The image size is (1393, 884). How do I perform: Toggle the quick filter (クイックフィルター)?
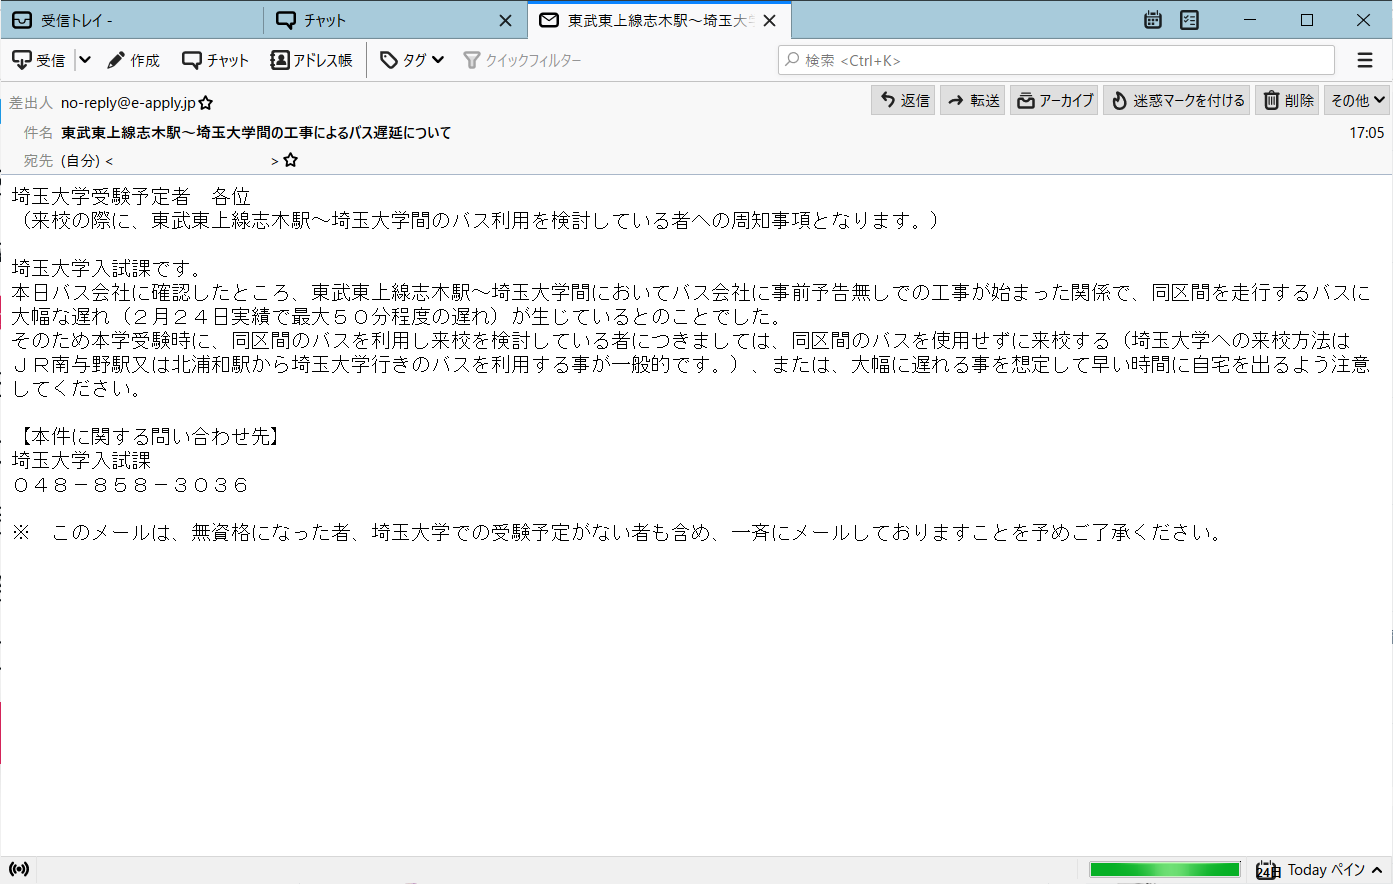(x=522, y=60)
